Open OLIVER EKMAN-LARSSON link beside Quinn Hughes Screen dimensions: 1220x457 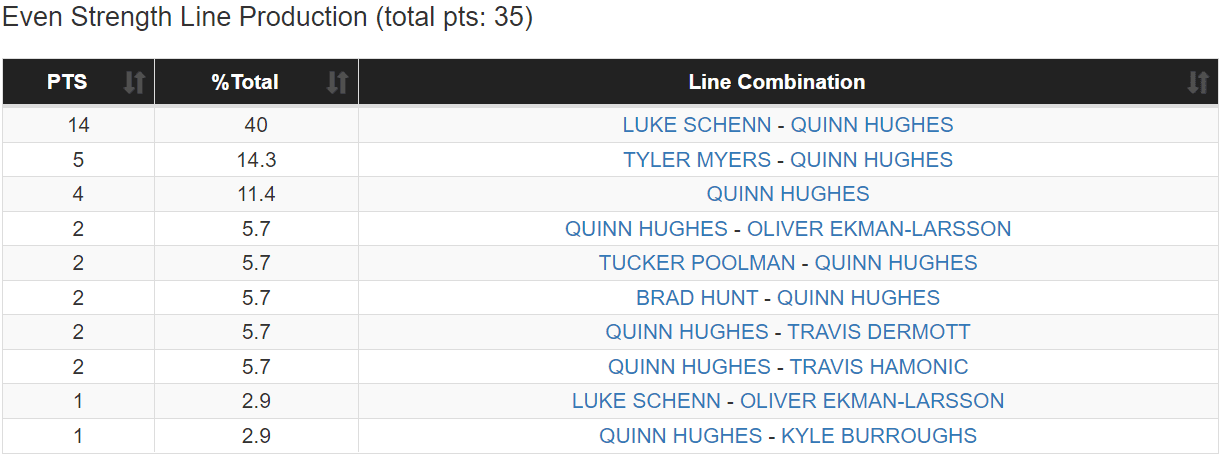click(x=879, y=229)
